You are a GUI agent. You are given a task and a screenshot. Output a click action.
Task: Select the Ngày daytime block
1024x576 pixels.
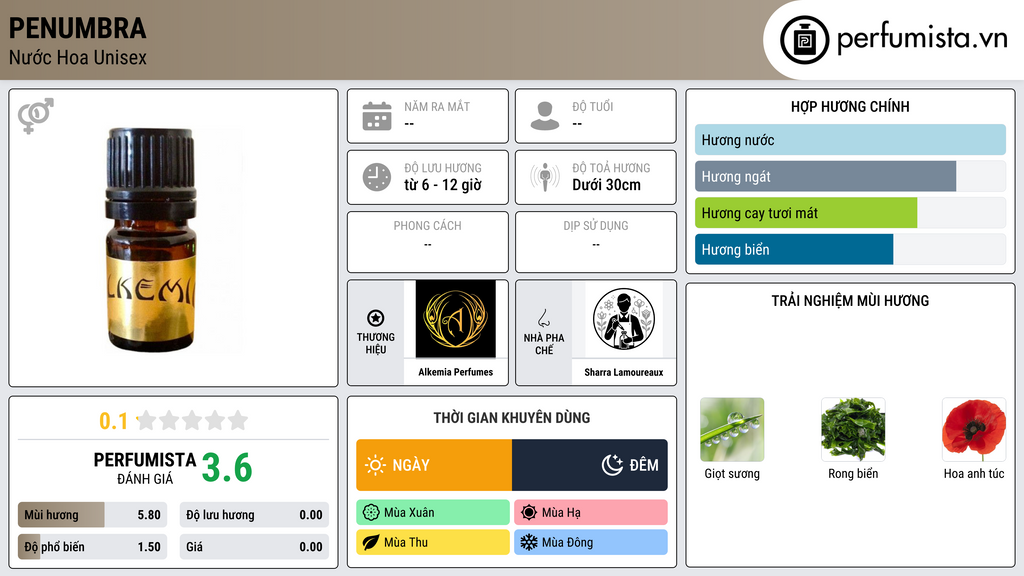click(x=434, y=465)
